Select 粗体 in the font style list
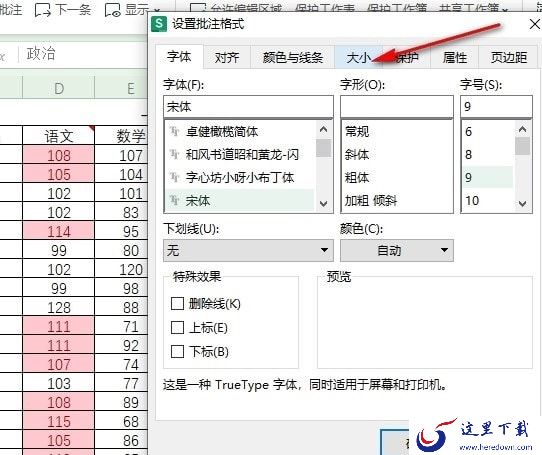This screenshot has width=542, height=455. click(x=357, y=177)
